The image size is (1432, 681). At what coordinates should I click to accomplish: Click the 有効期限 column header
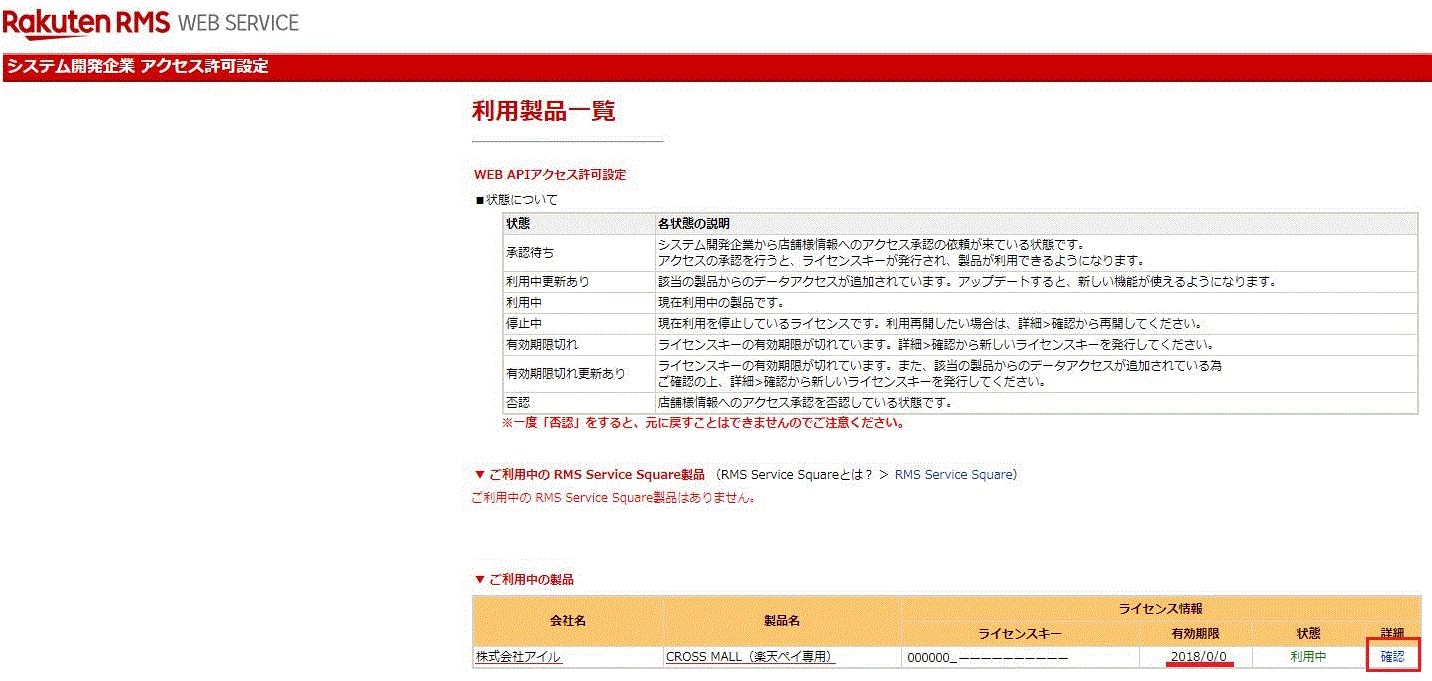[1195, 634]
